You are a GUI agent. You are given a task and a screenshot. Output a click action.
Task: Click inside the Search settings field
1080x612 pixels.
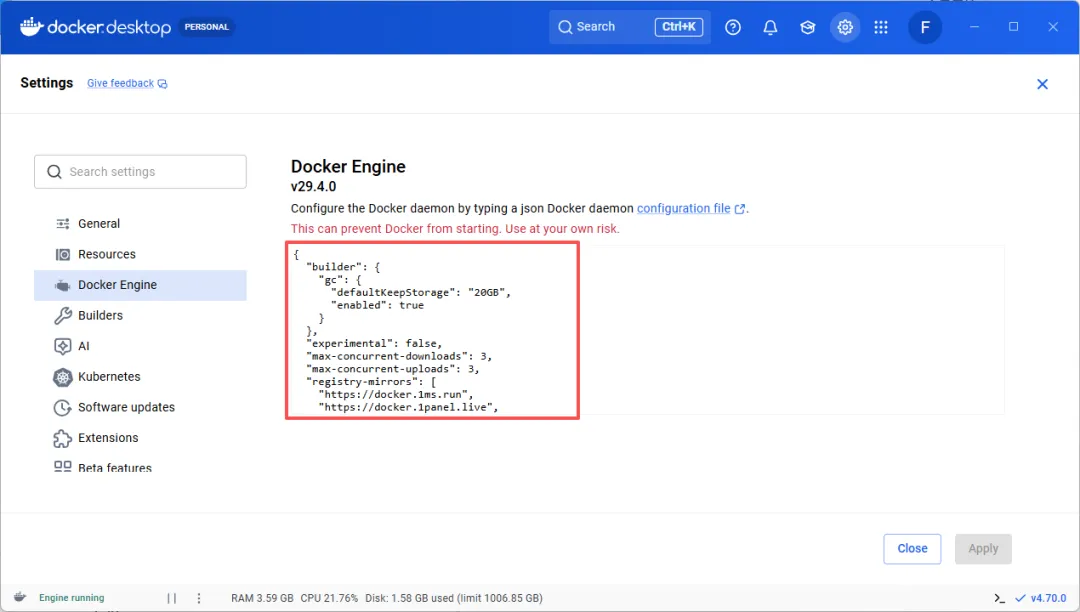click(x=140, y=171)
